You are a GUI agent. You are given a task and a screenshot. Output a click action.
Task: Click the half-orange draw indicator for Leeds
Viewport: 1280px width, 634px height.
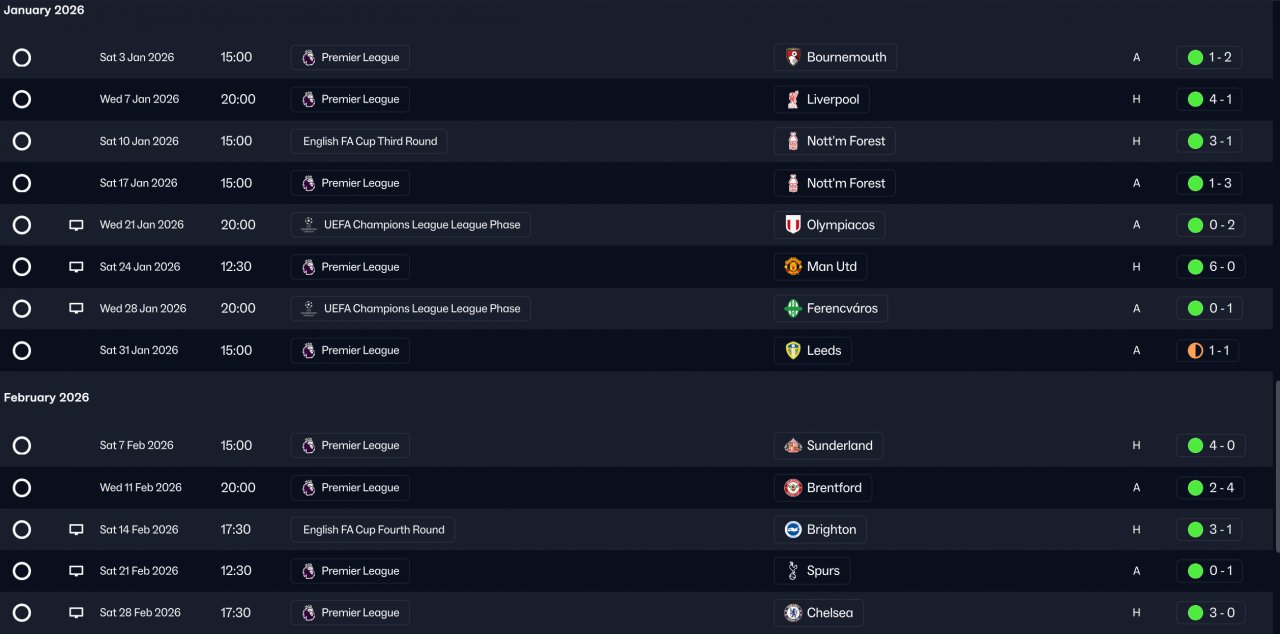[x=1195, y=351]
